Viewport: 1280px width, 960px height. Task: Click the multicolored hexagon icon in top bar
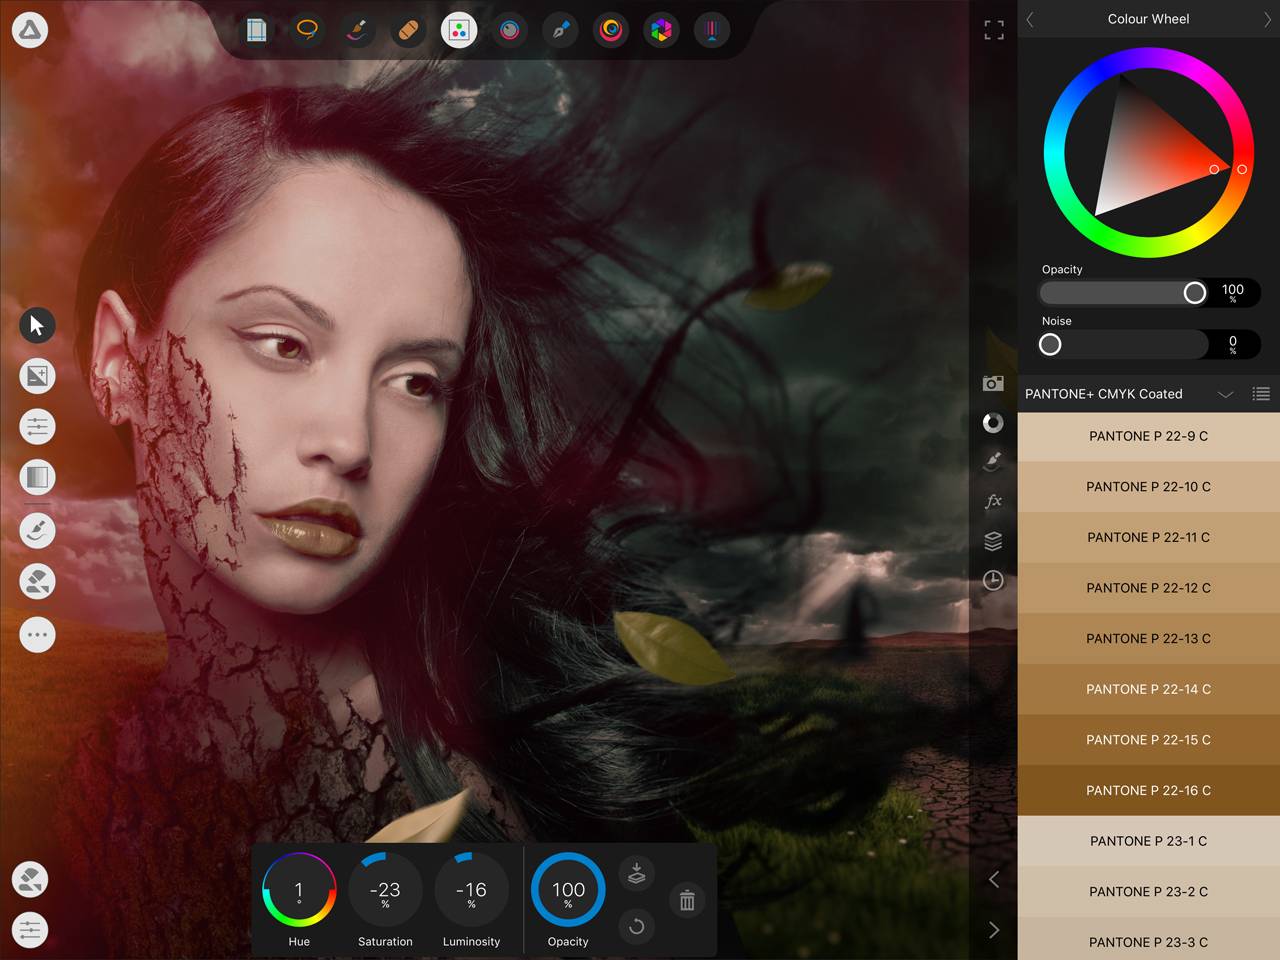click(661, 31)
